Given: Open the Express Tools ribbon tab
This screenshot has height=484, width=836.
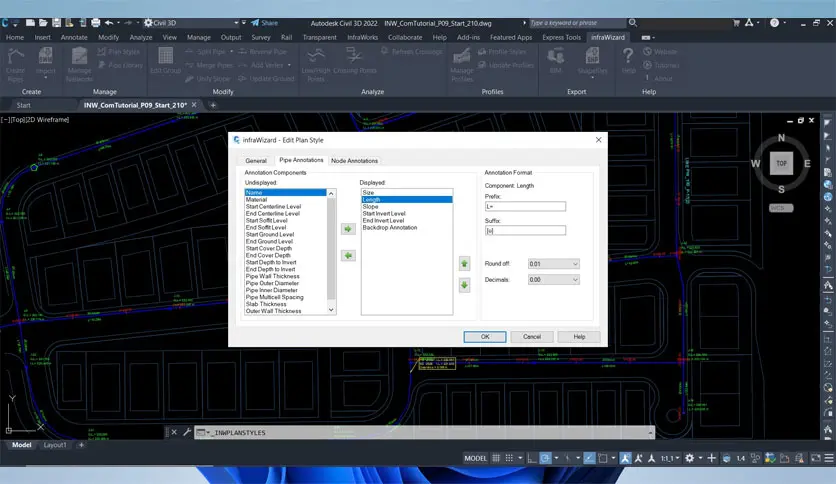Looking at the screenshot, I should 561,37.
